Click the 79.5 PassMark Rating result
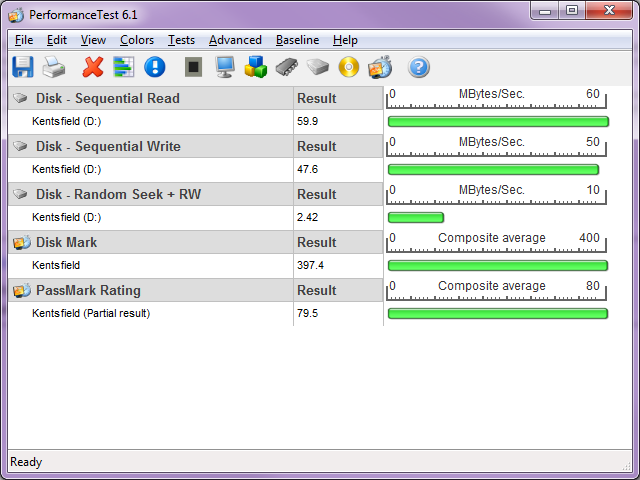640x480 pixels. point(307,313)
